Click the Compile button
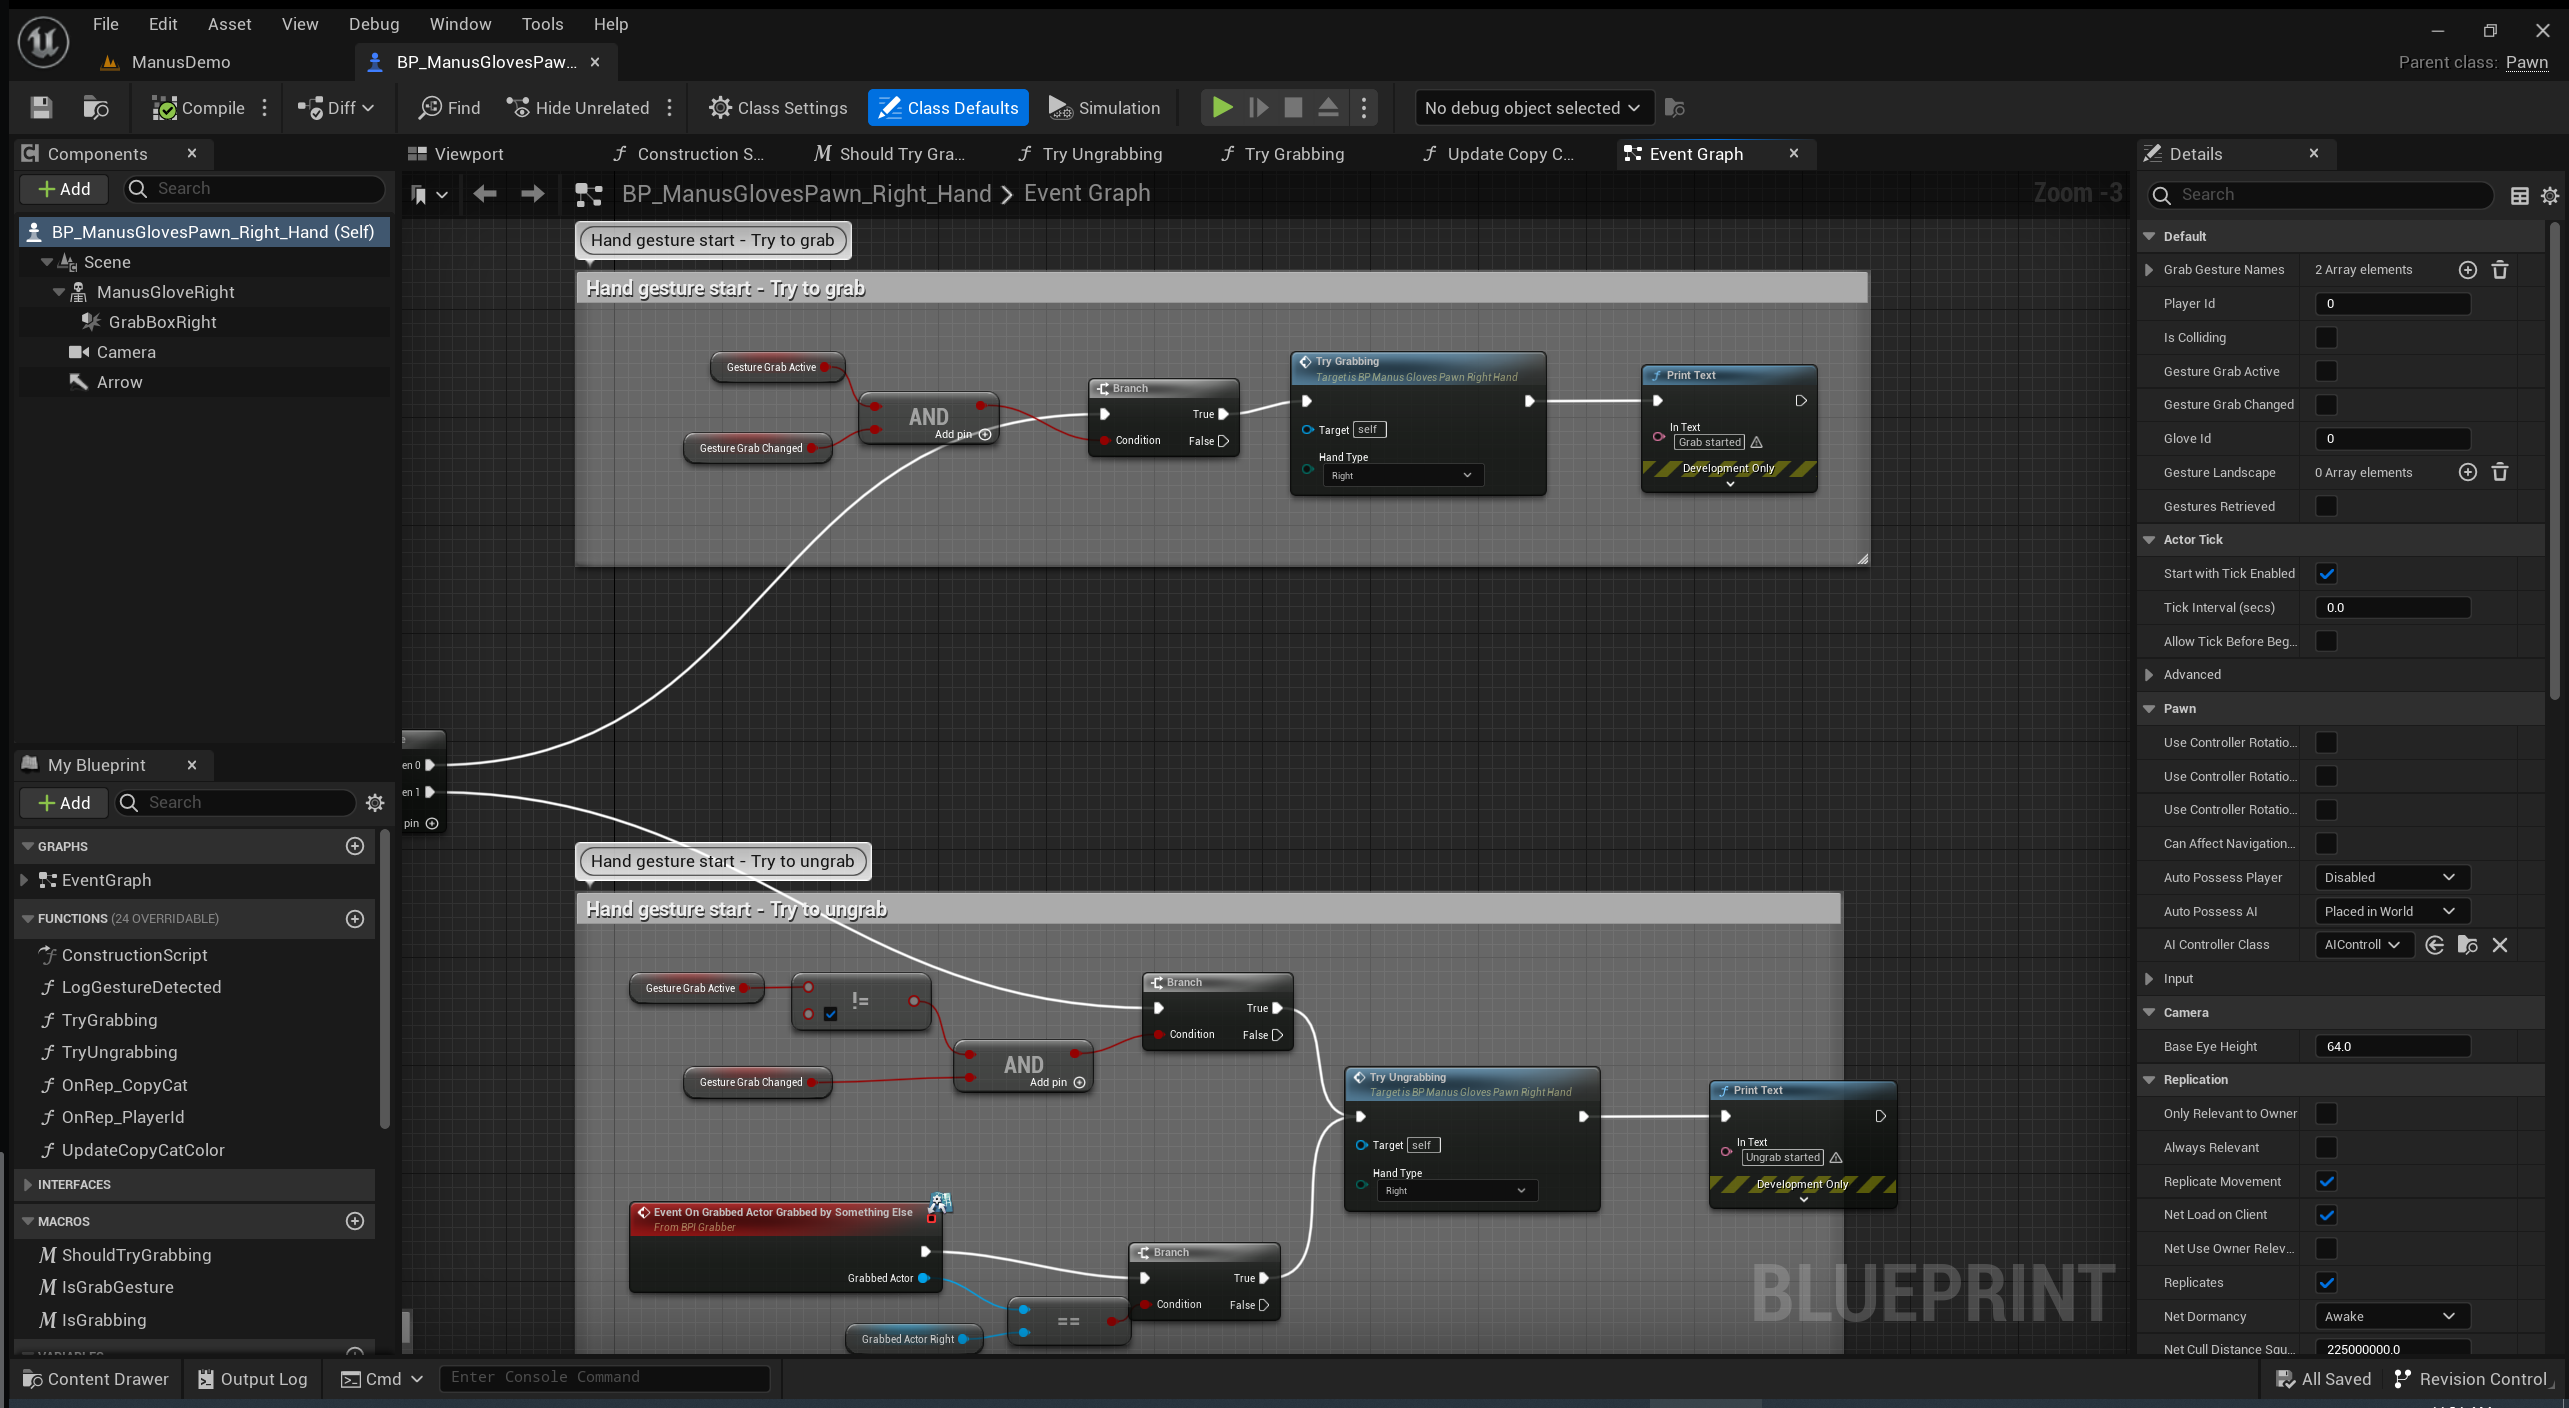 coord(198,107)
